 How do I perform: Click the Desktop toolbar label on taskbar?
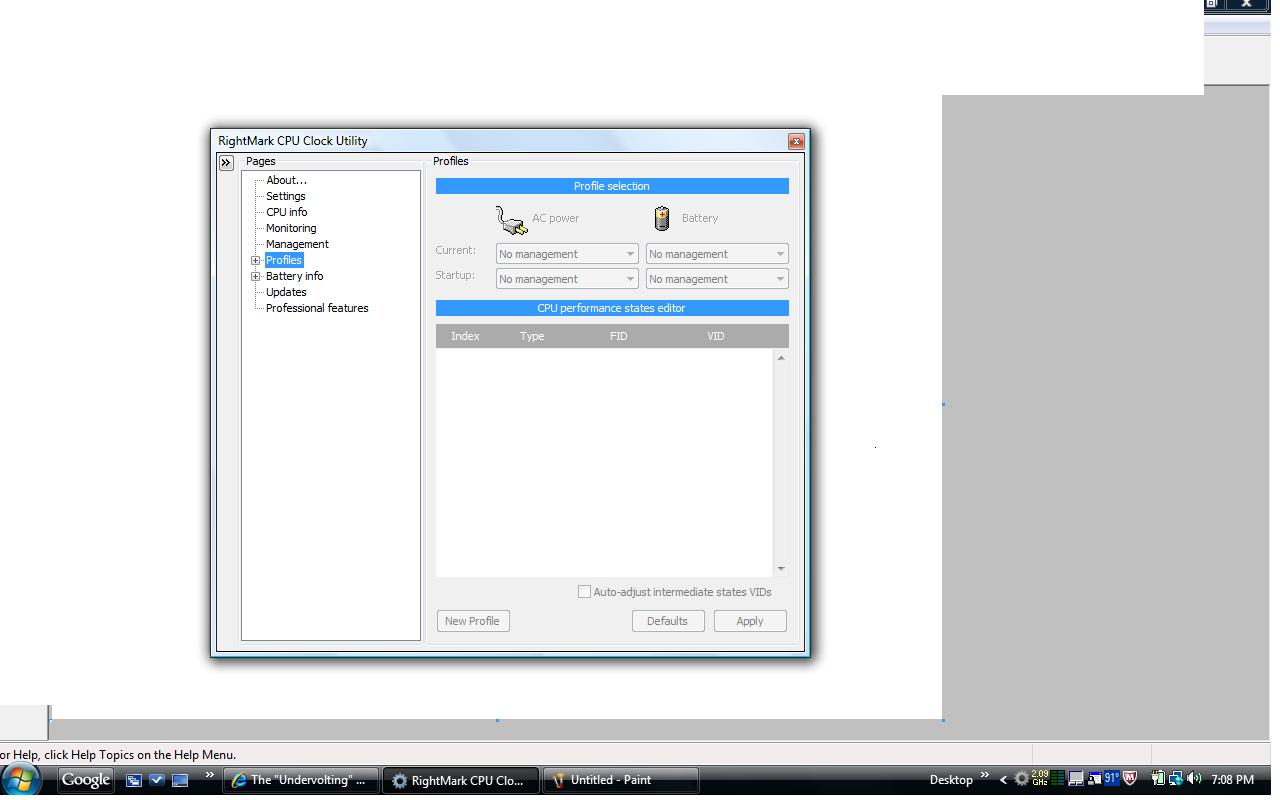coord(951,780)
